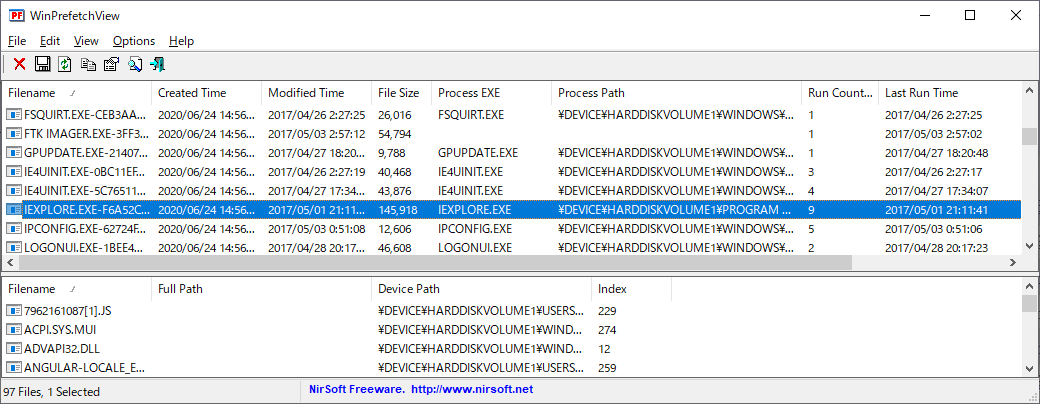Viewport: 1040px width, 404px height.
Task: Open the File menu
Action: pyautogui.click(x=17, y=41)
